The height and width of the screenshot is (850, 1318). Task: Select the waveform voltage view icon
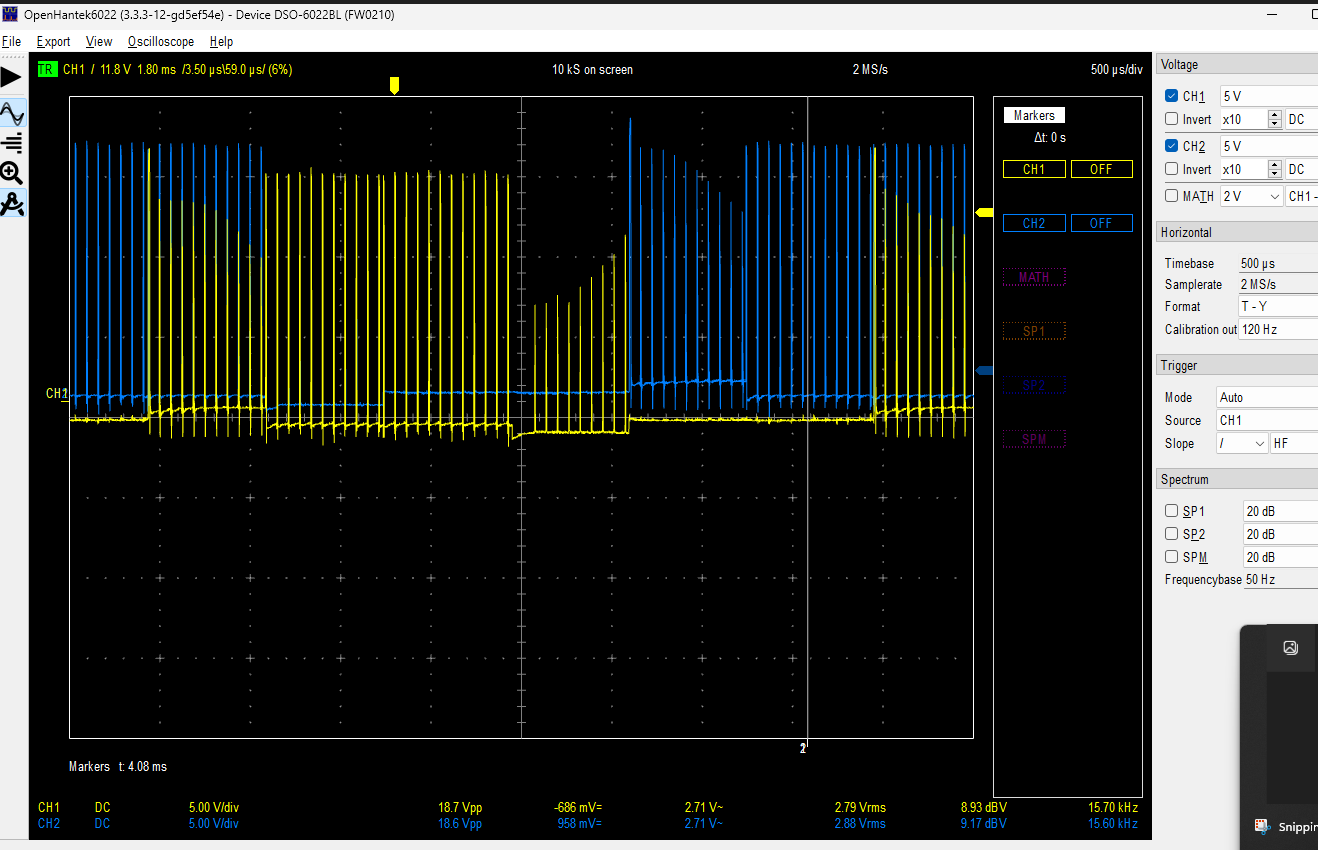point(13,113)
